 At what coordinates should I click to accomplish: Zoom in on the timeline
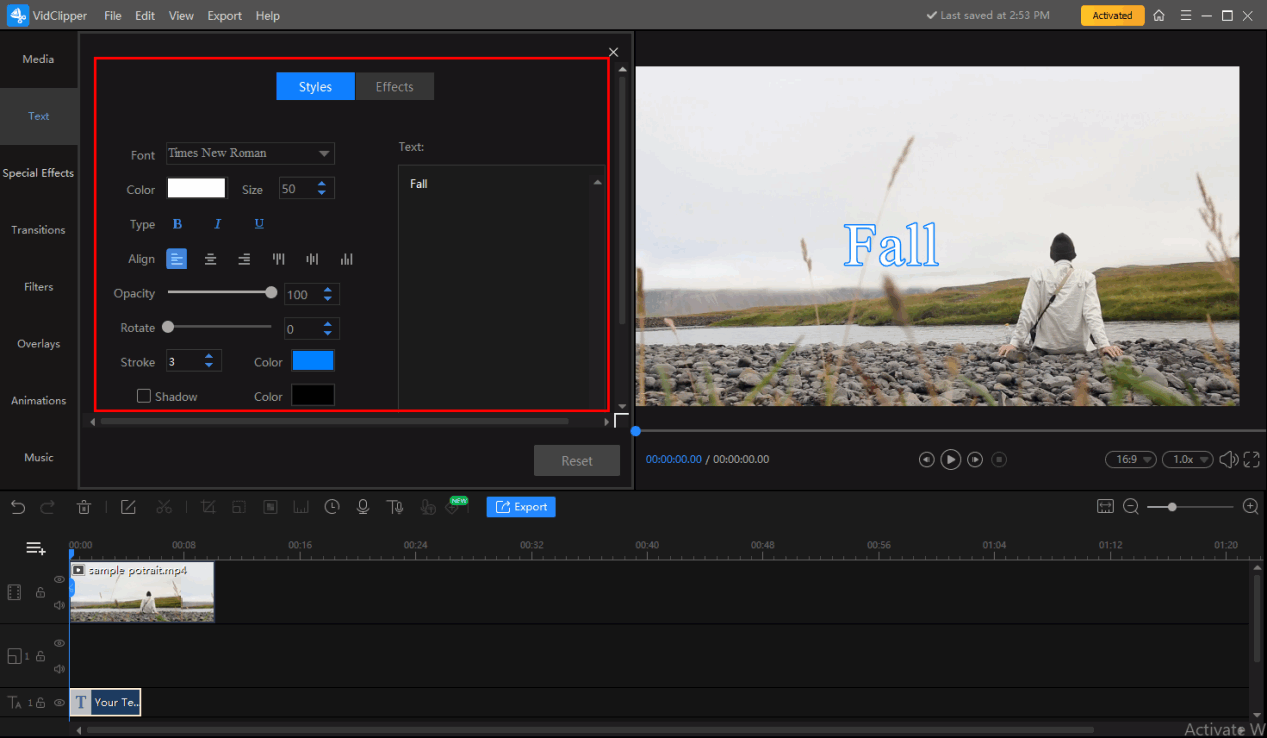(1250, 507)
